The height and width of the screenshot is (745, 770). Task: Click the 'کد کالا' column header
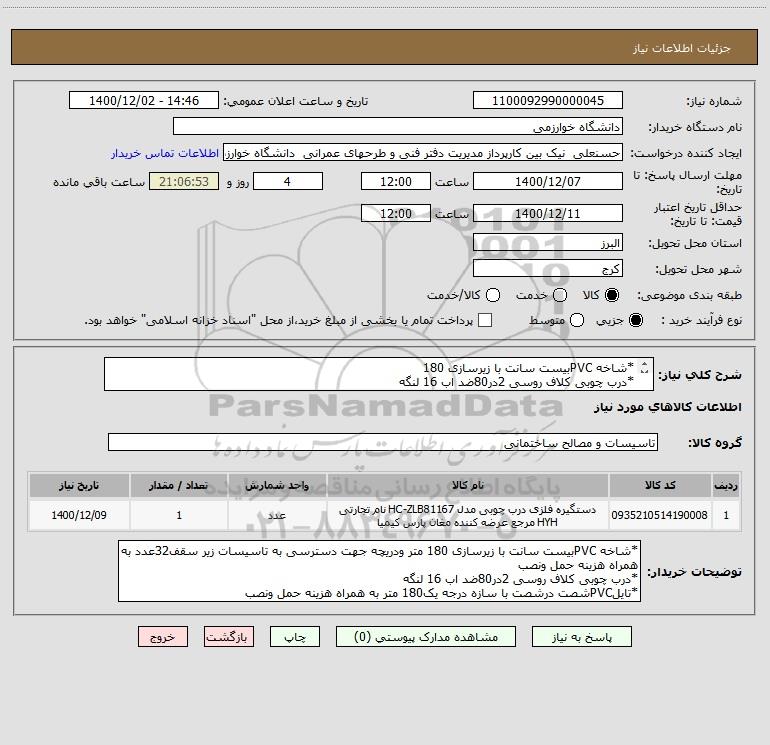[x=660, y=485]
